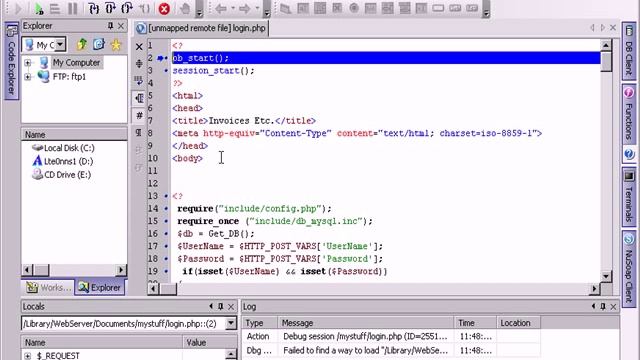The width and height of the screenshot is (640, 360).
Task: Open the My Computer location dropdown
Action: (x=60, y=44)
